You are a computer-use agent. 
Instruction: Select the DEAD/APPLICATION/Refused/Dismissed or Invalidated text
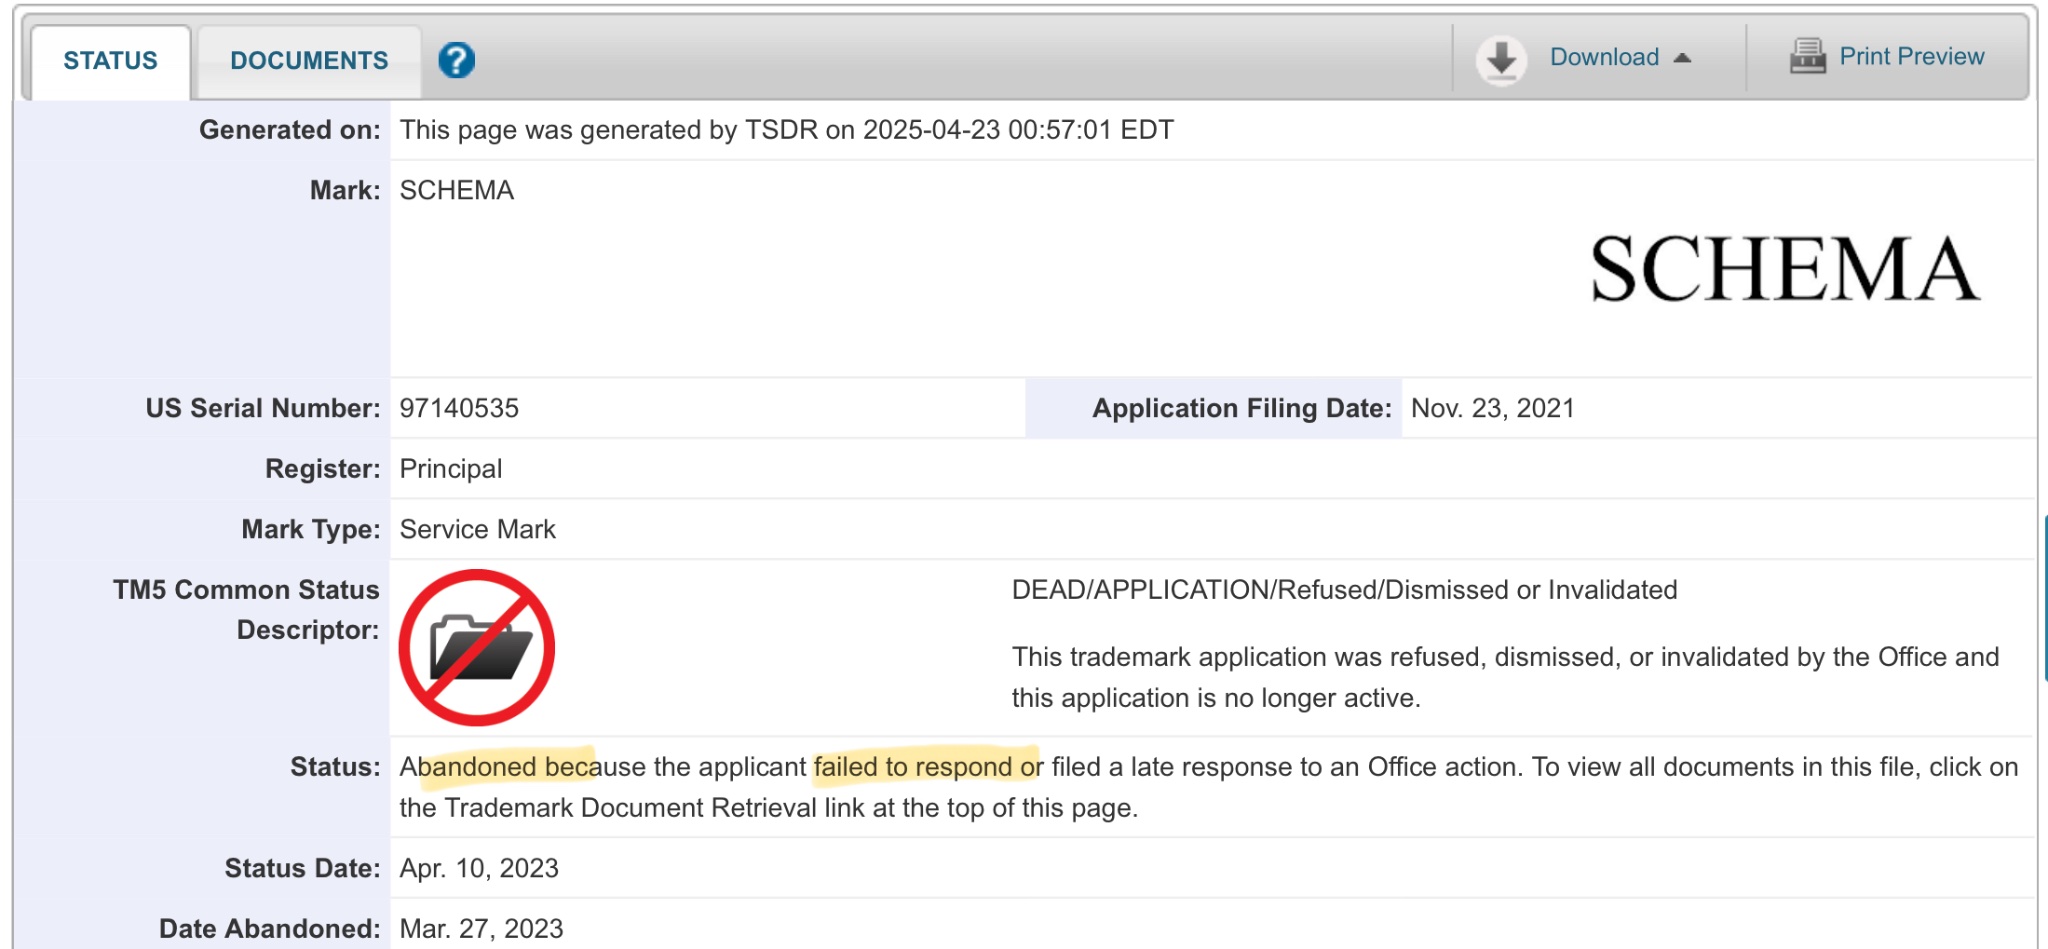click(1344, 590)
